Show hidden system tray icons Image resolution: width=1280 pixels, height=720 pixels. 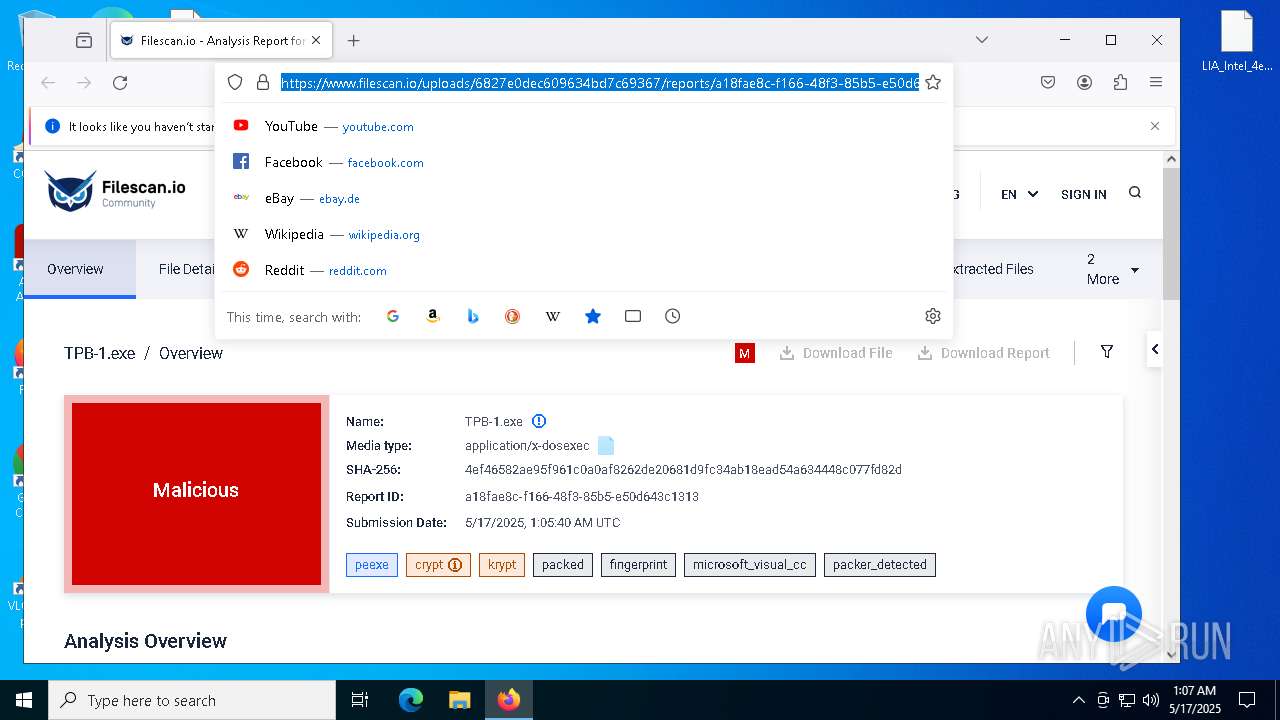(1078, 700)
